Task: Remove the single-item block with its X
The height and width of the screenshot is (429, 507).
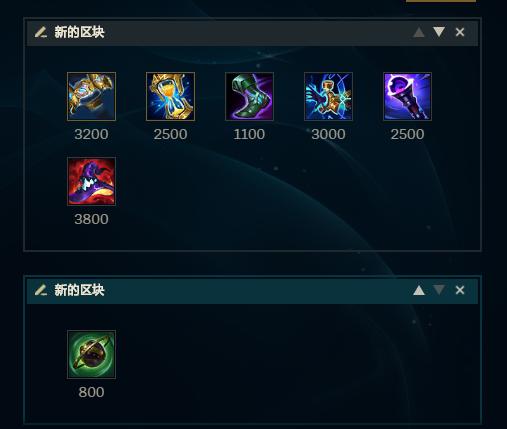Action: pyautogui.click(x=460, y=290)
